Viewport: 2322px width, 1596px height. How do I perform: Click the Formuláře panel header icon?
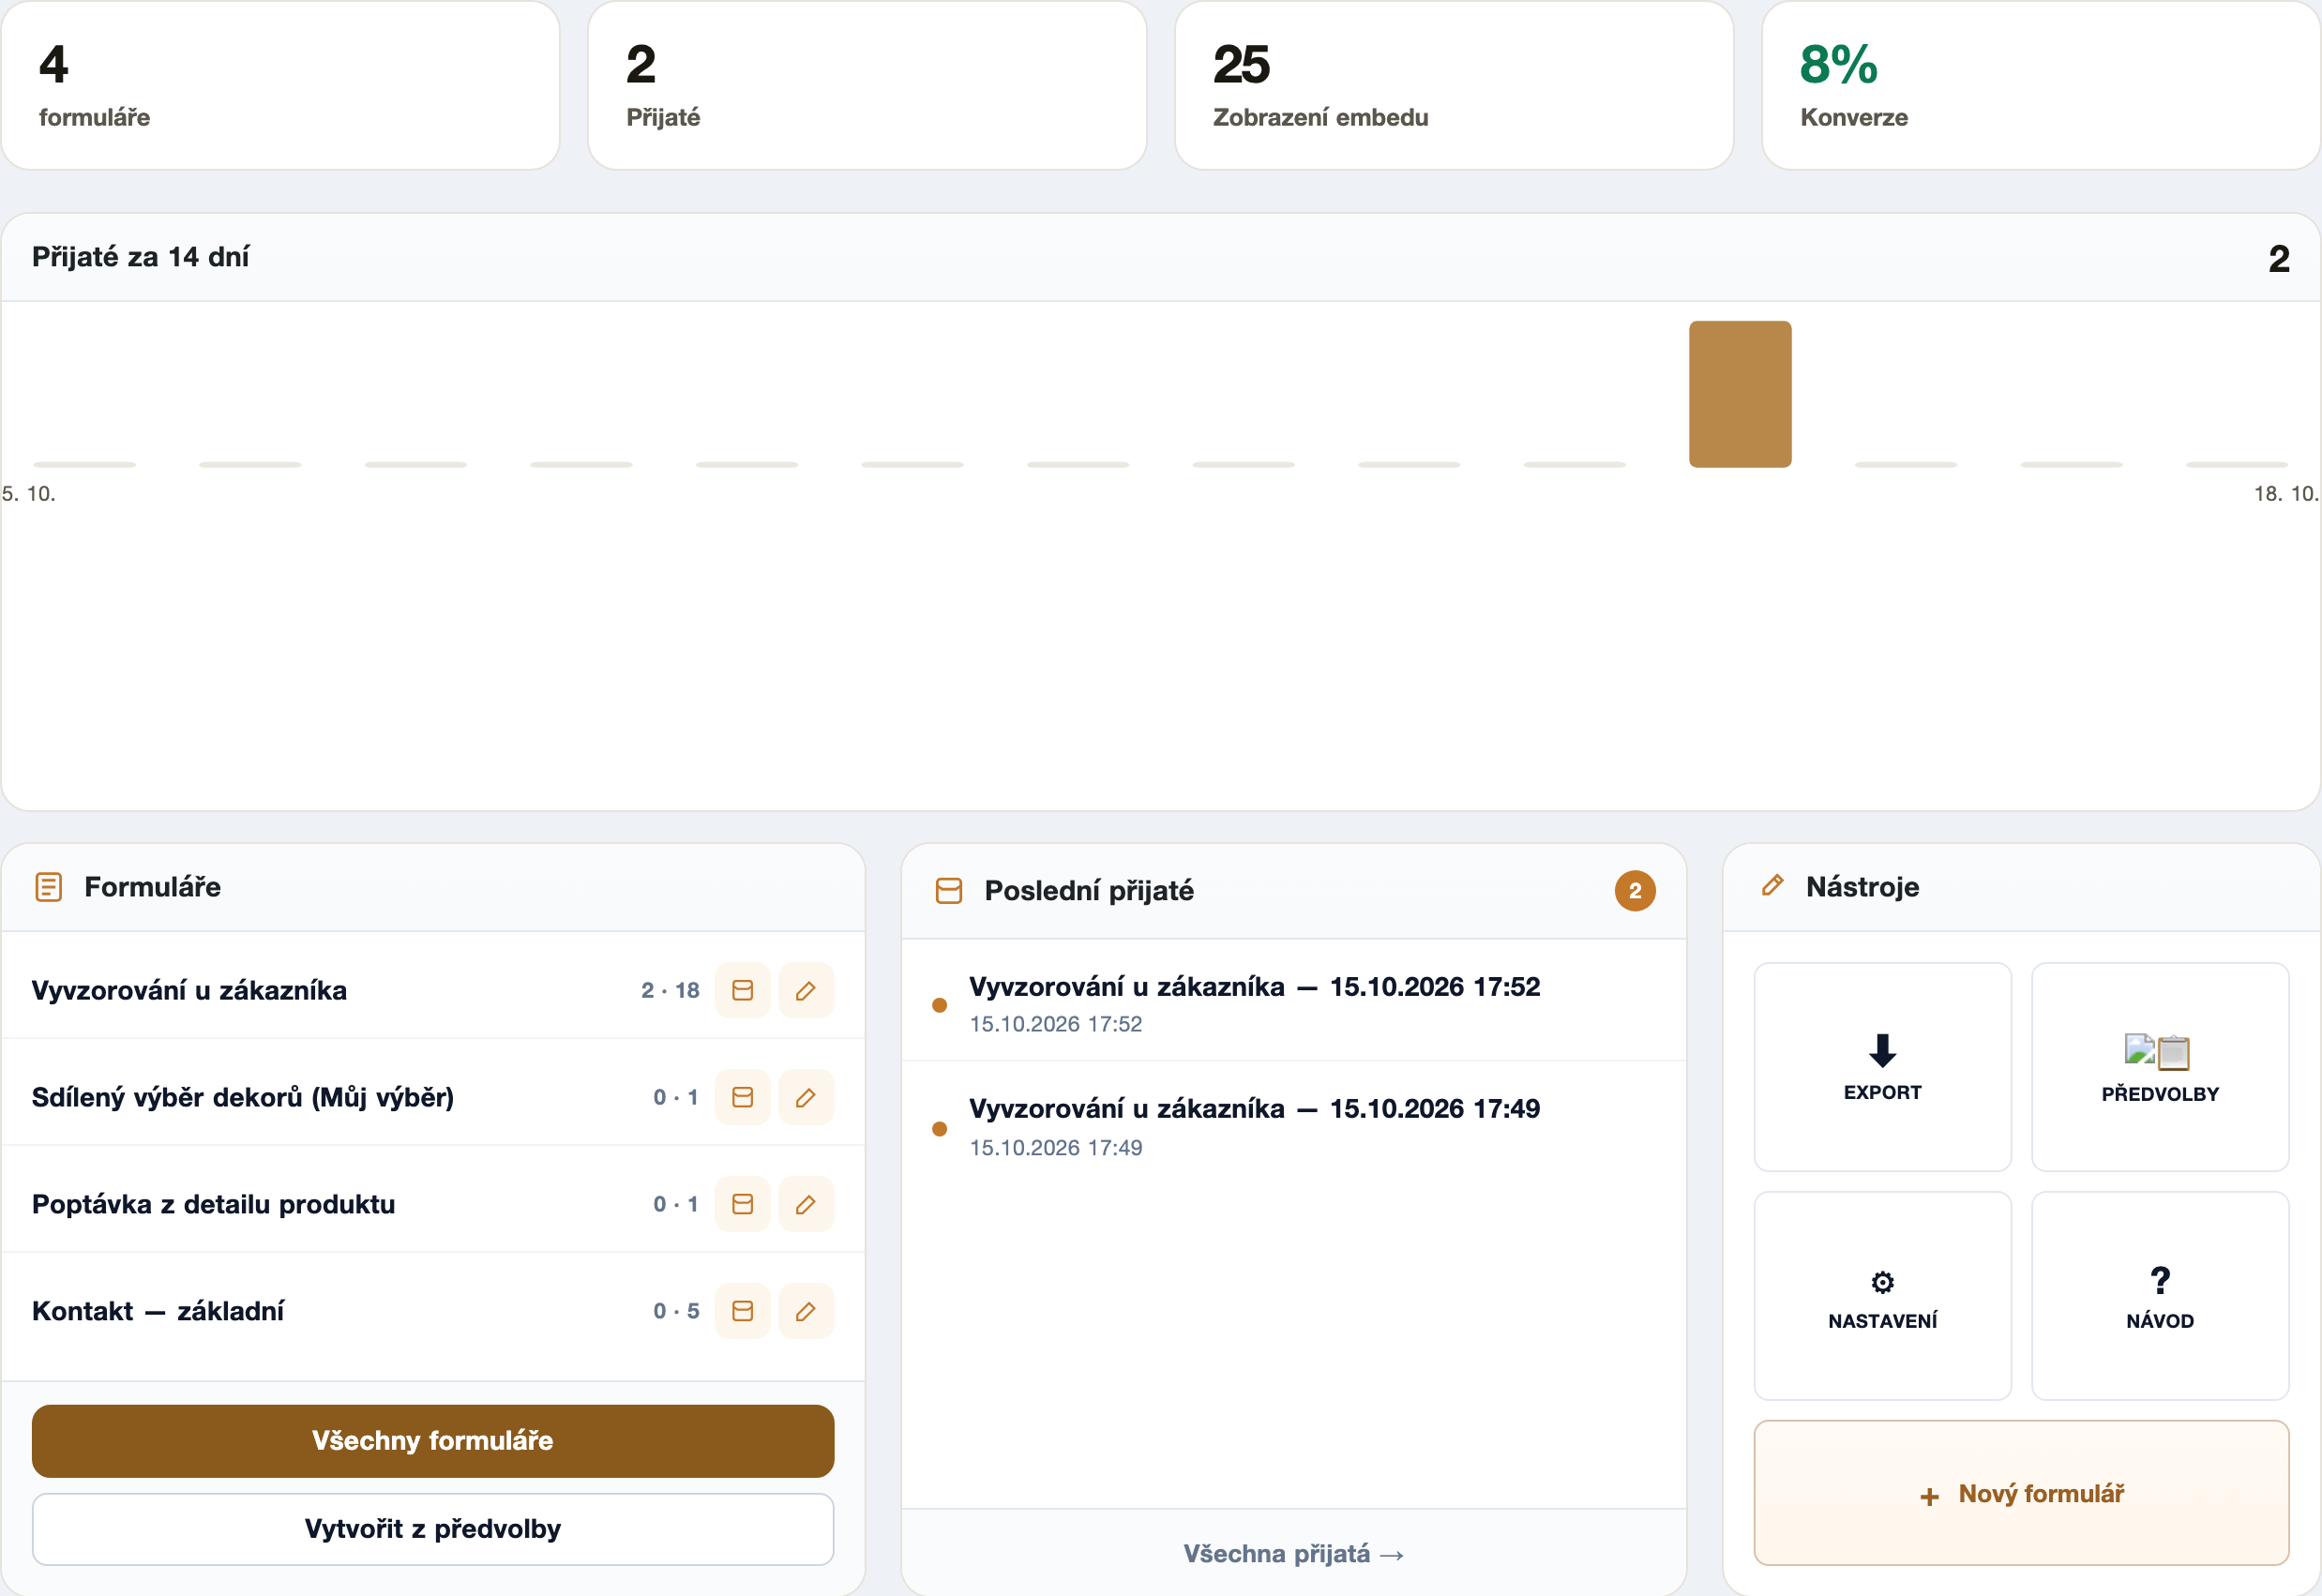coord(48,887)
